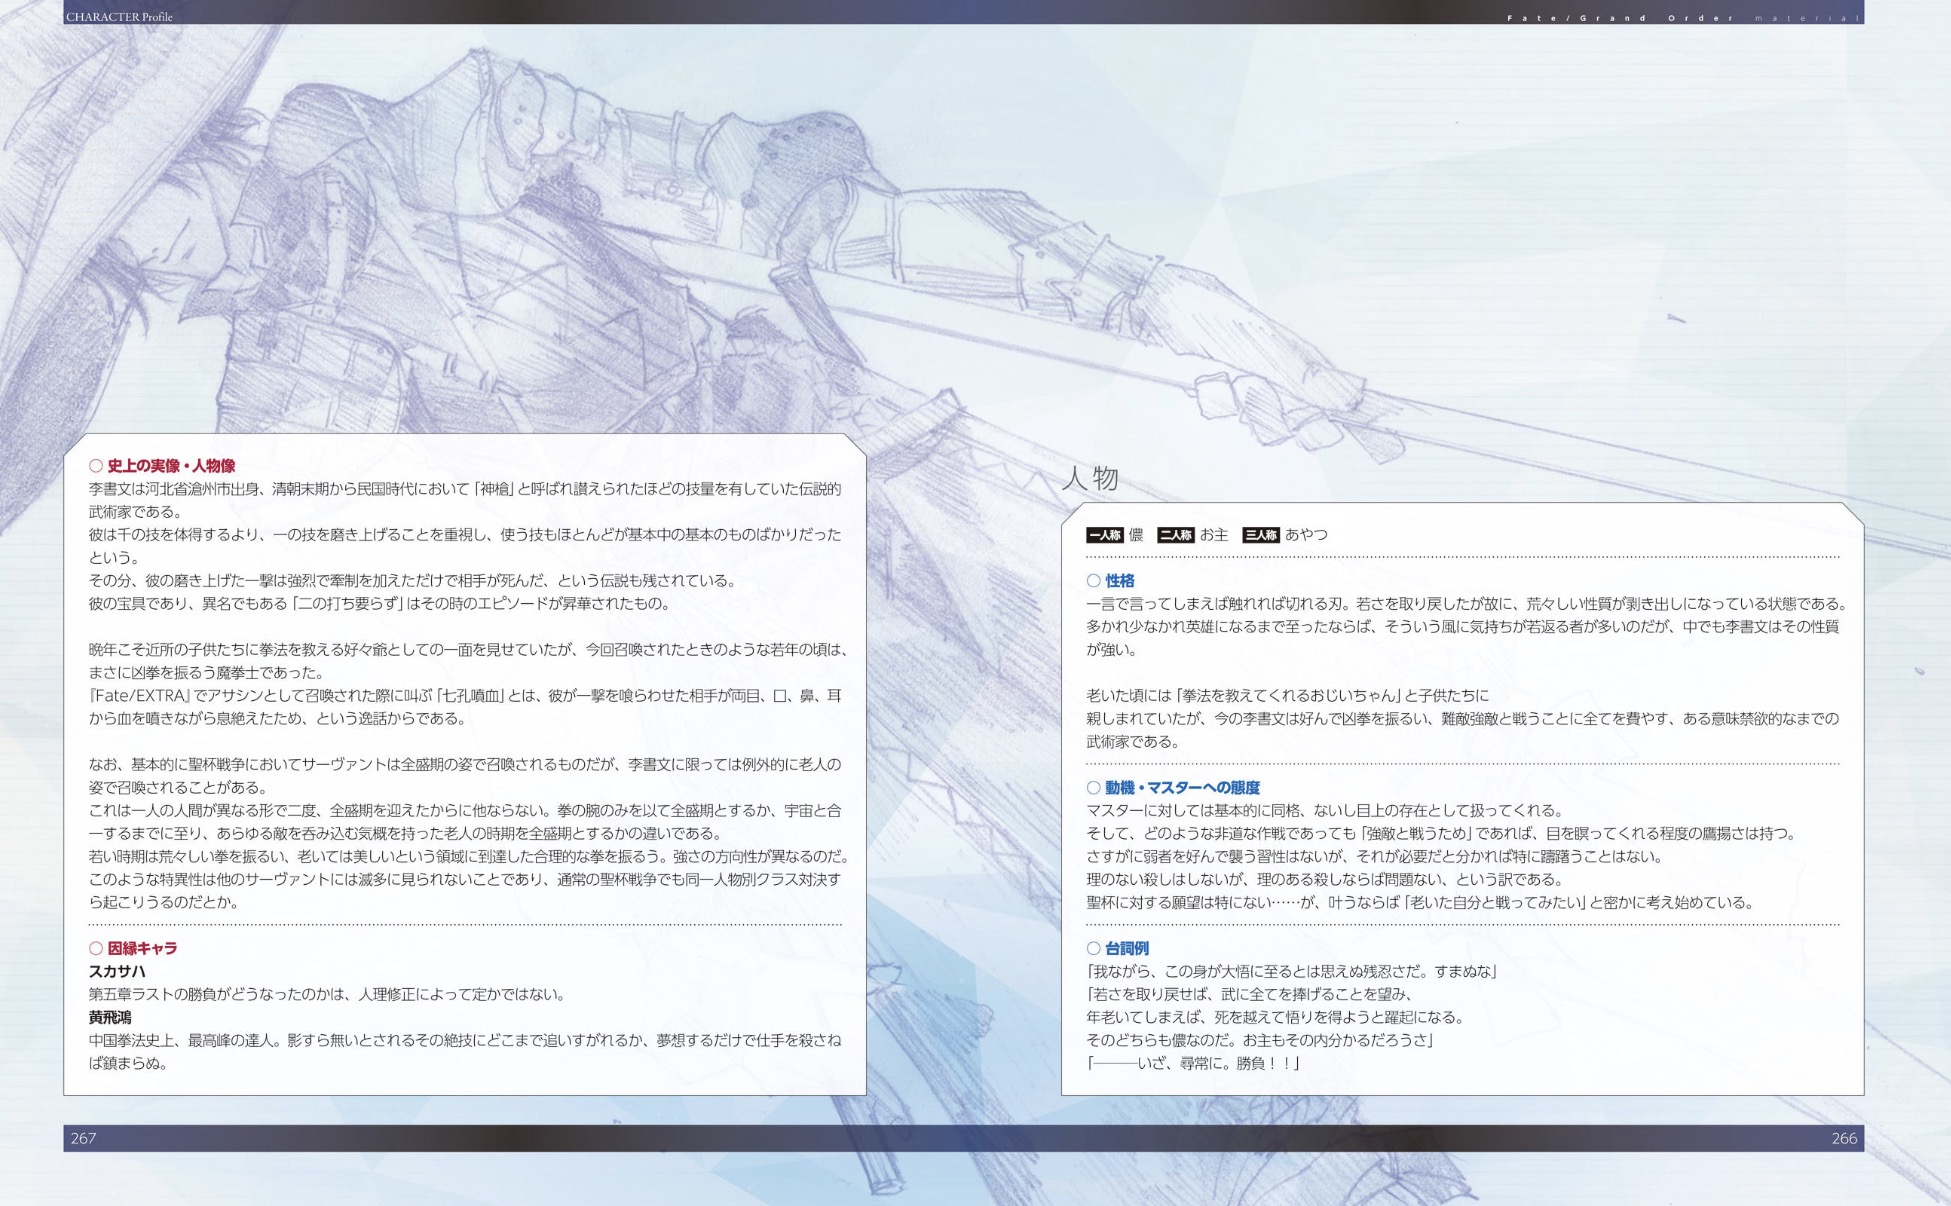
Task: Click the bold name 黄飛鴻
Action: point(110,1017)
